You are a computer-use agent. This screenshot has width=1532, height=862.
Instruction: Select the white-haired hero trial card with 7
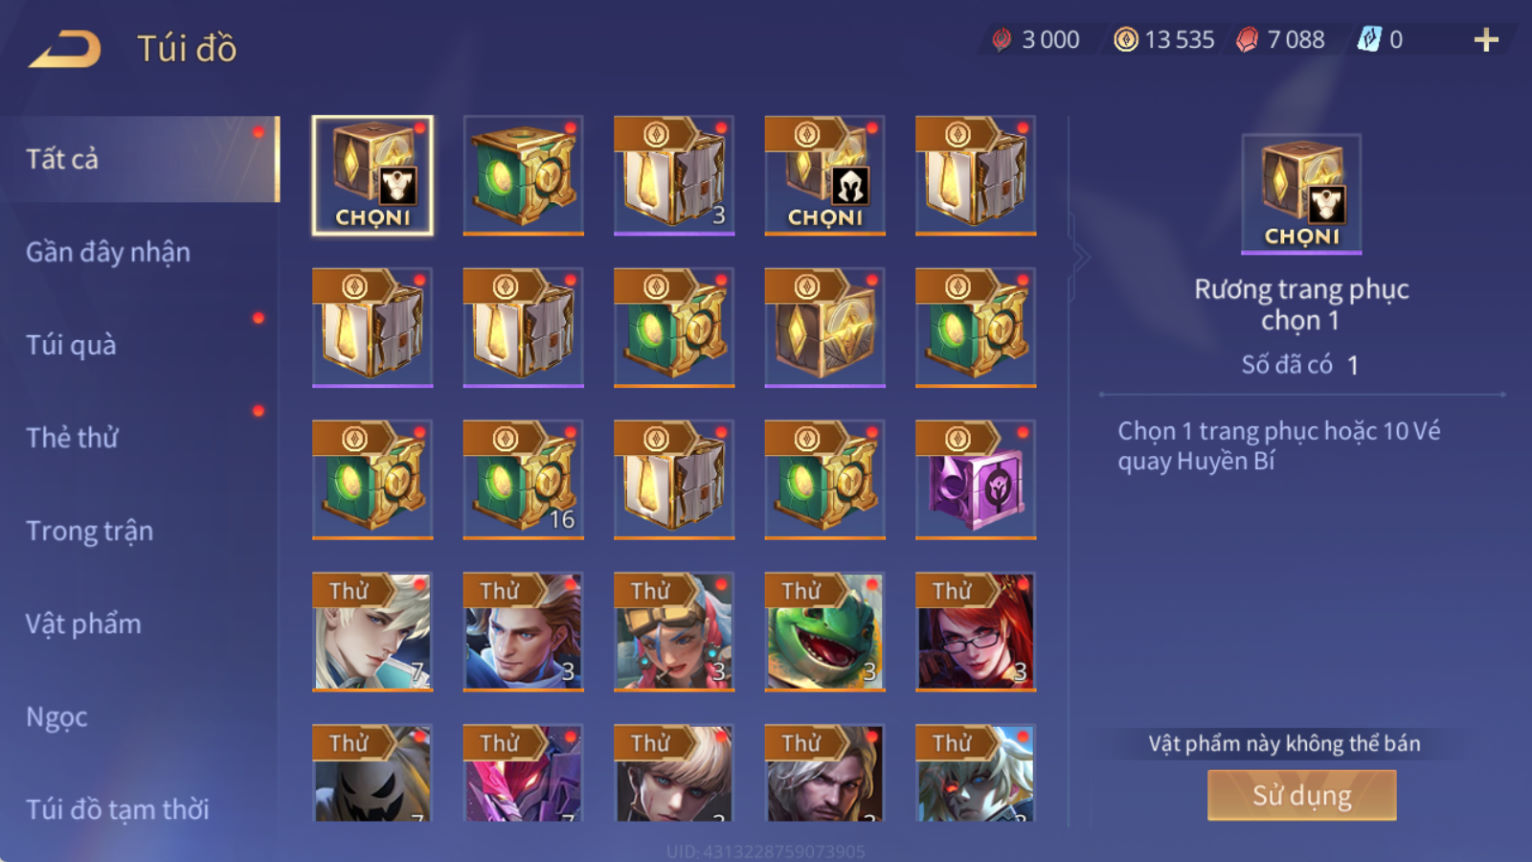(372, 631)
